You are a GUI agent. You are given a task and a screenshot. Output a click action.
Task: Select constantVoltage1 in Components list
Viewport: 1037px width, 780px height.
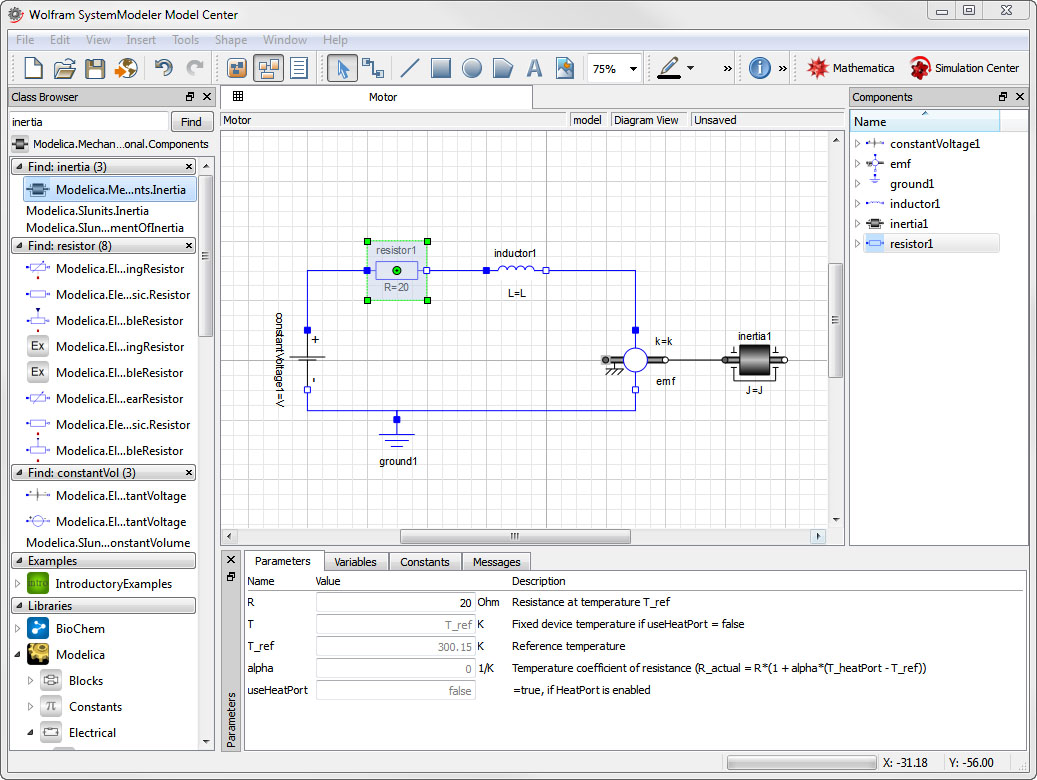pyautogui.click(x=934, y=144)
